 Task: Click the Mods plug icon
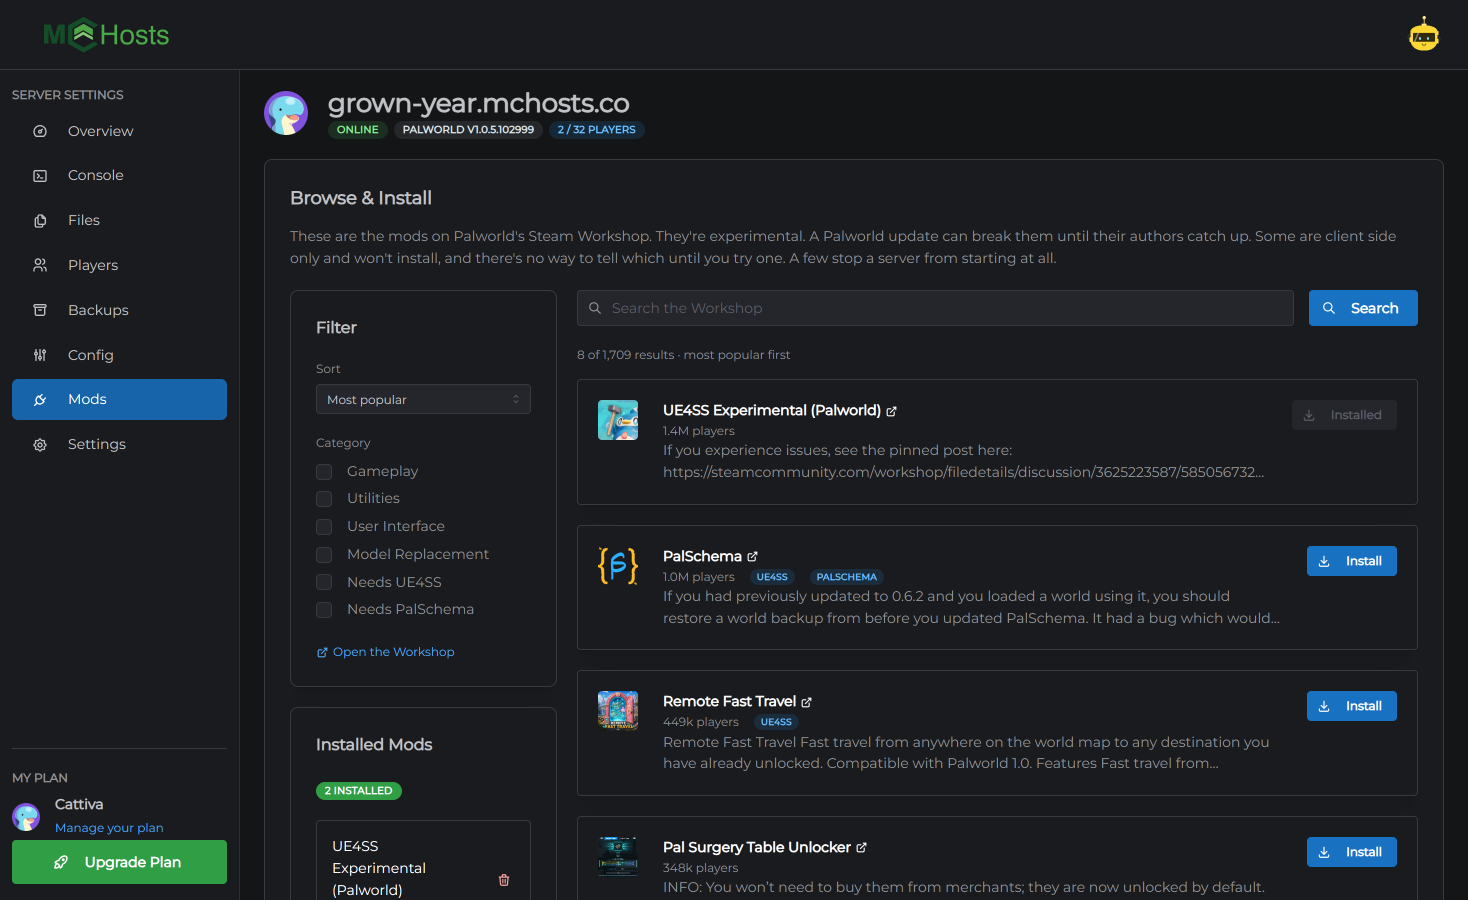click(x=40, y=400)
